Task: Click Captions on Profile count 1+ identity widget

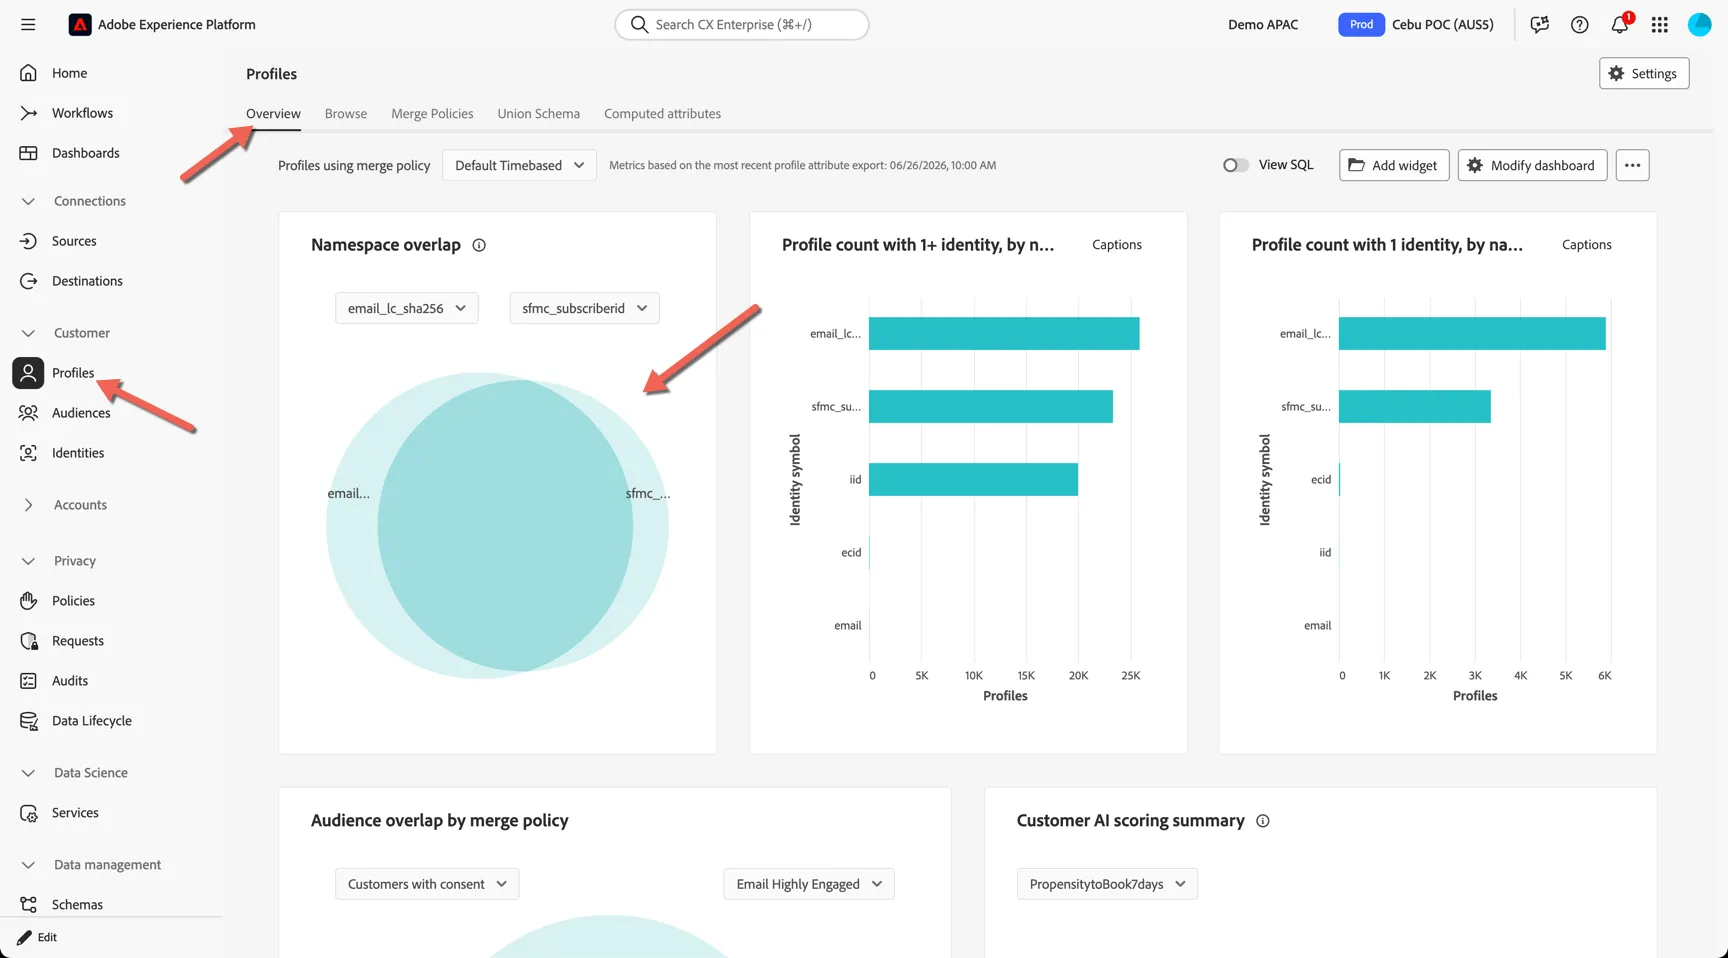Action: [x=1116, y=245]
